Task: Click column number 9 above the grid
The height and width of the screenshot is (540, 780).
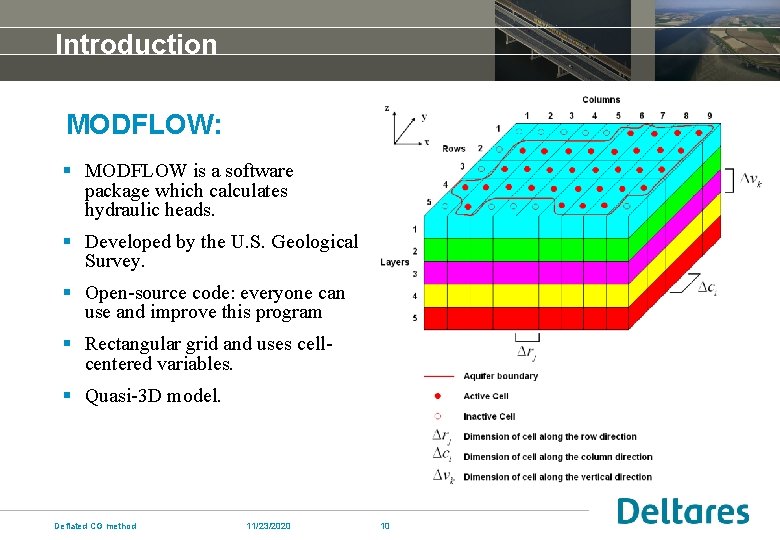Action: tap(710, 115)
